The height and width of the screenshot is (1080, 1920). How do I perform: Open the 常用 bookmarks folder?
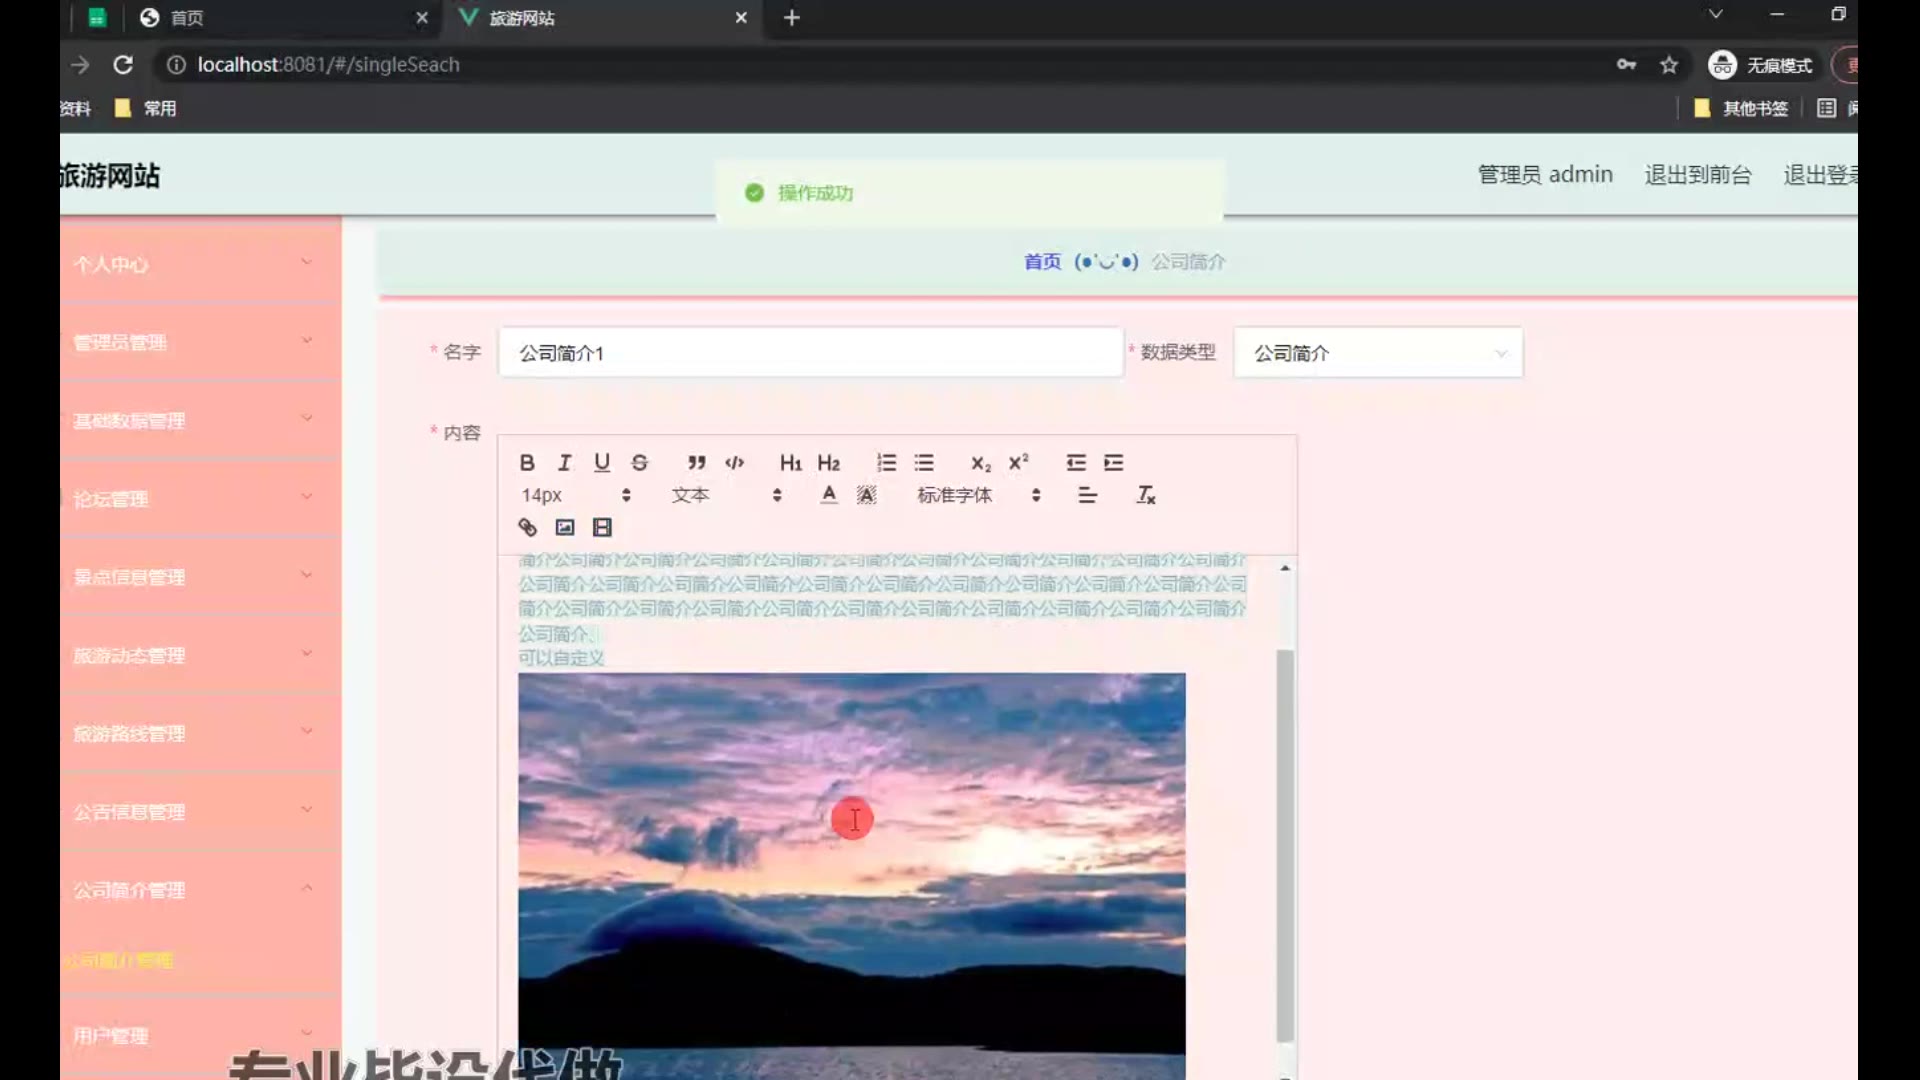click(146, 108)
